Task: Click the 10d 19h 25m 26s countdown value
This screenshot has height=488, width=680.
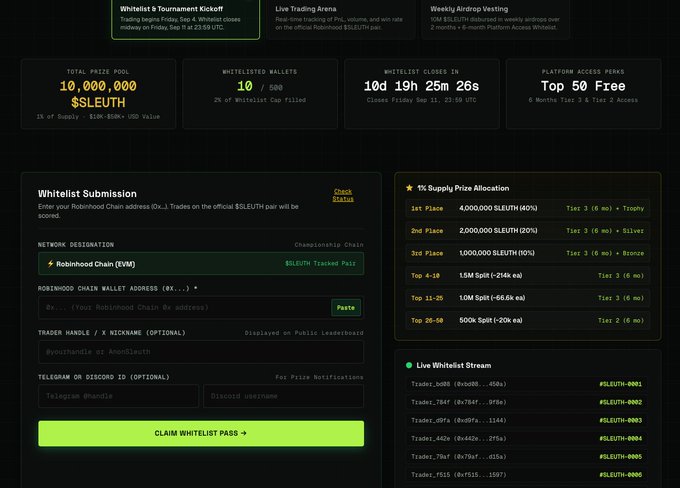Action: coord(422,86)
